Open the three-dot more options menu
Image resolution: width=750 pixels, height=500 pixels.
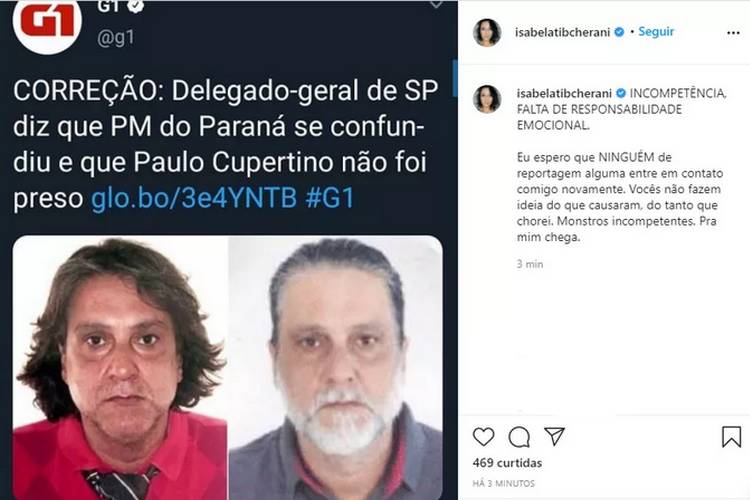point(733,33)
